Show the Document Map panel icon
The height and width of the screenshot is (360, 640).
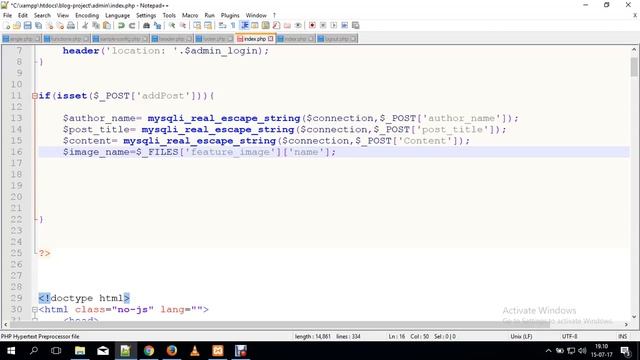pos(266,25)
